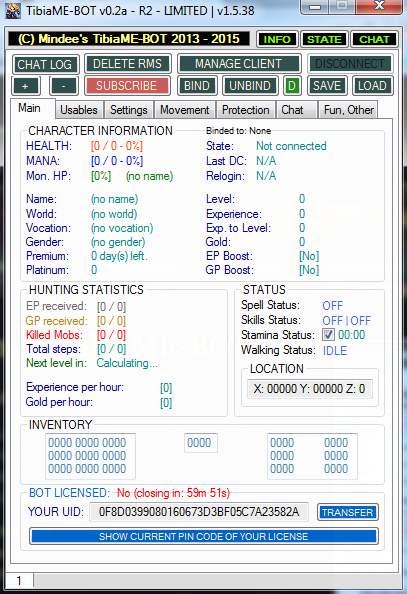Image resolution: width=407 pixels, height=594 pixels.
Task: Click the Killed Mobs [0 / 0] value
Action: click(x=111, y=335)
